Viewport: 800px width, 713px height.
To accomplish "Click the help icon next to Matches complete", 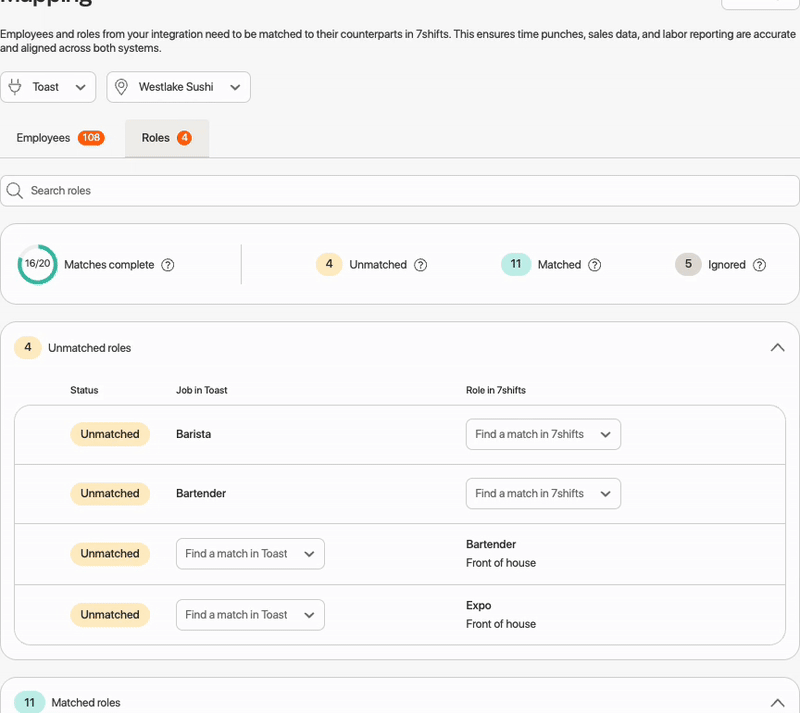I will click(x=168, y=264).
